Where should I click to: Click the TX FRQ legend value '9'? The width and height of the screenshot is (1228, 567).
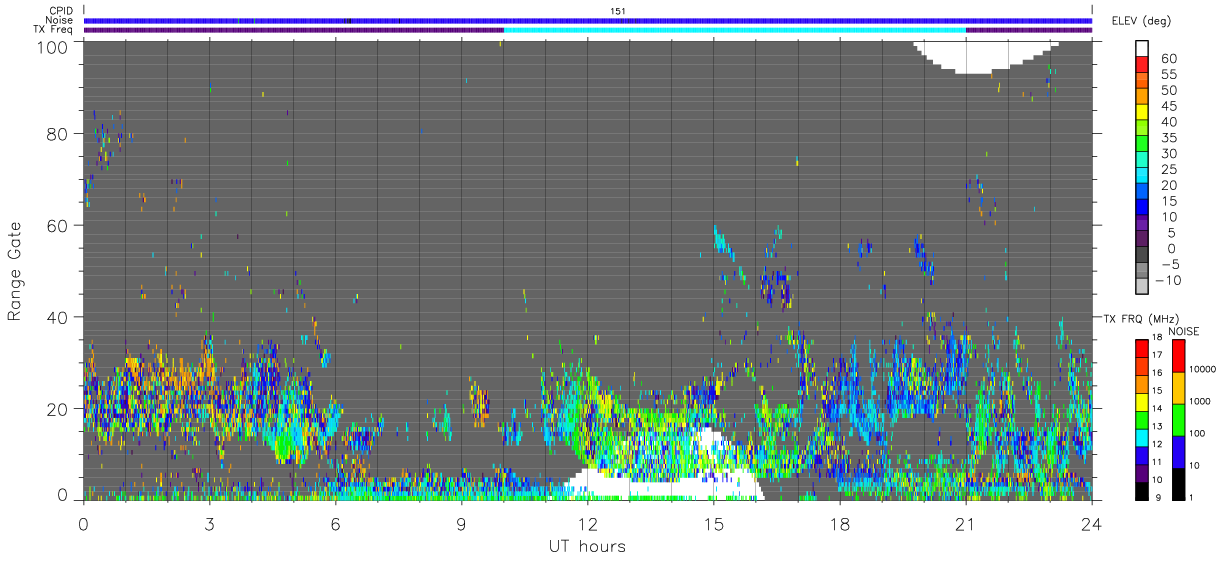(1158, 497)
